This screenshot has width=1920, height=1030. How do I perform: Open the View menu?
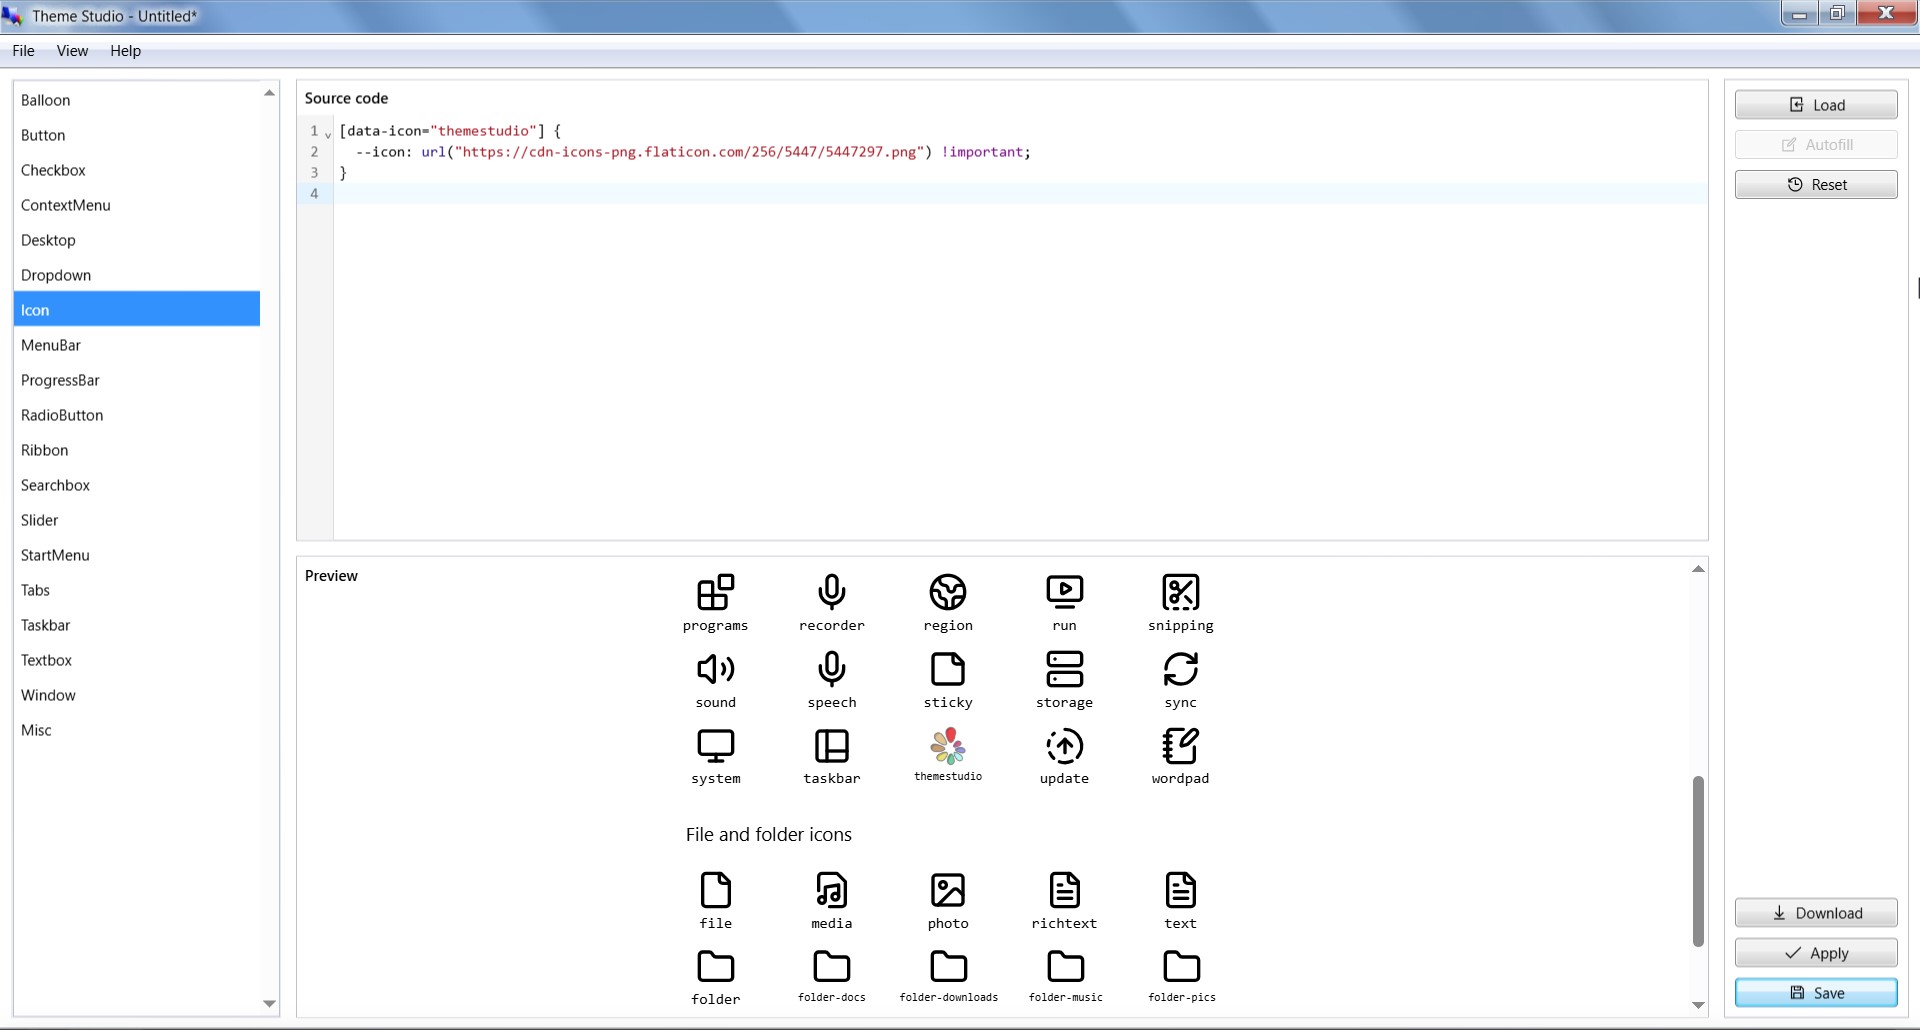pyautogui.click(x=71, y=50)
